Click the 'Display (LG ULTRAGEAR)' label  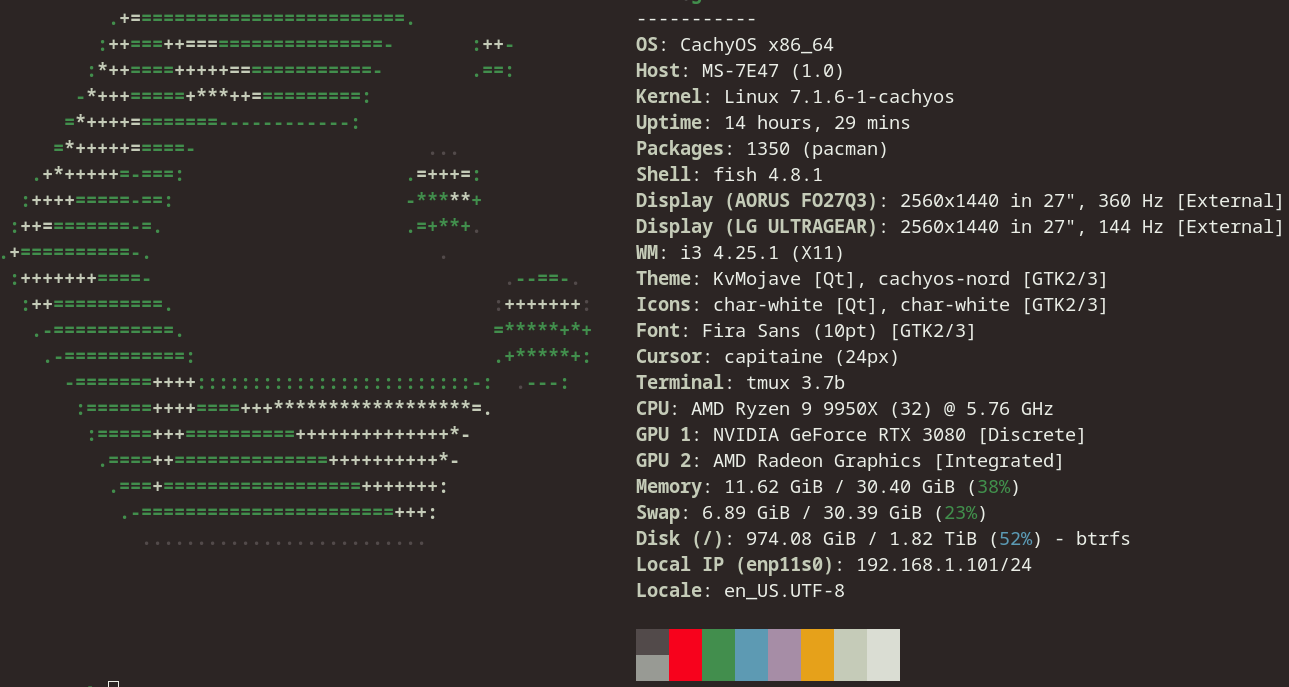point(757,227)
